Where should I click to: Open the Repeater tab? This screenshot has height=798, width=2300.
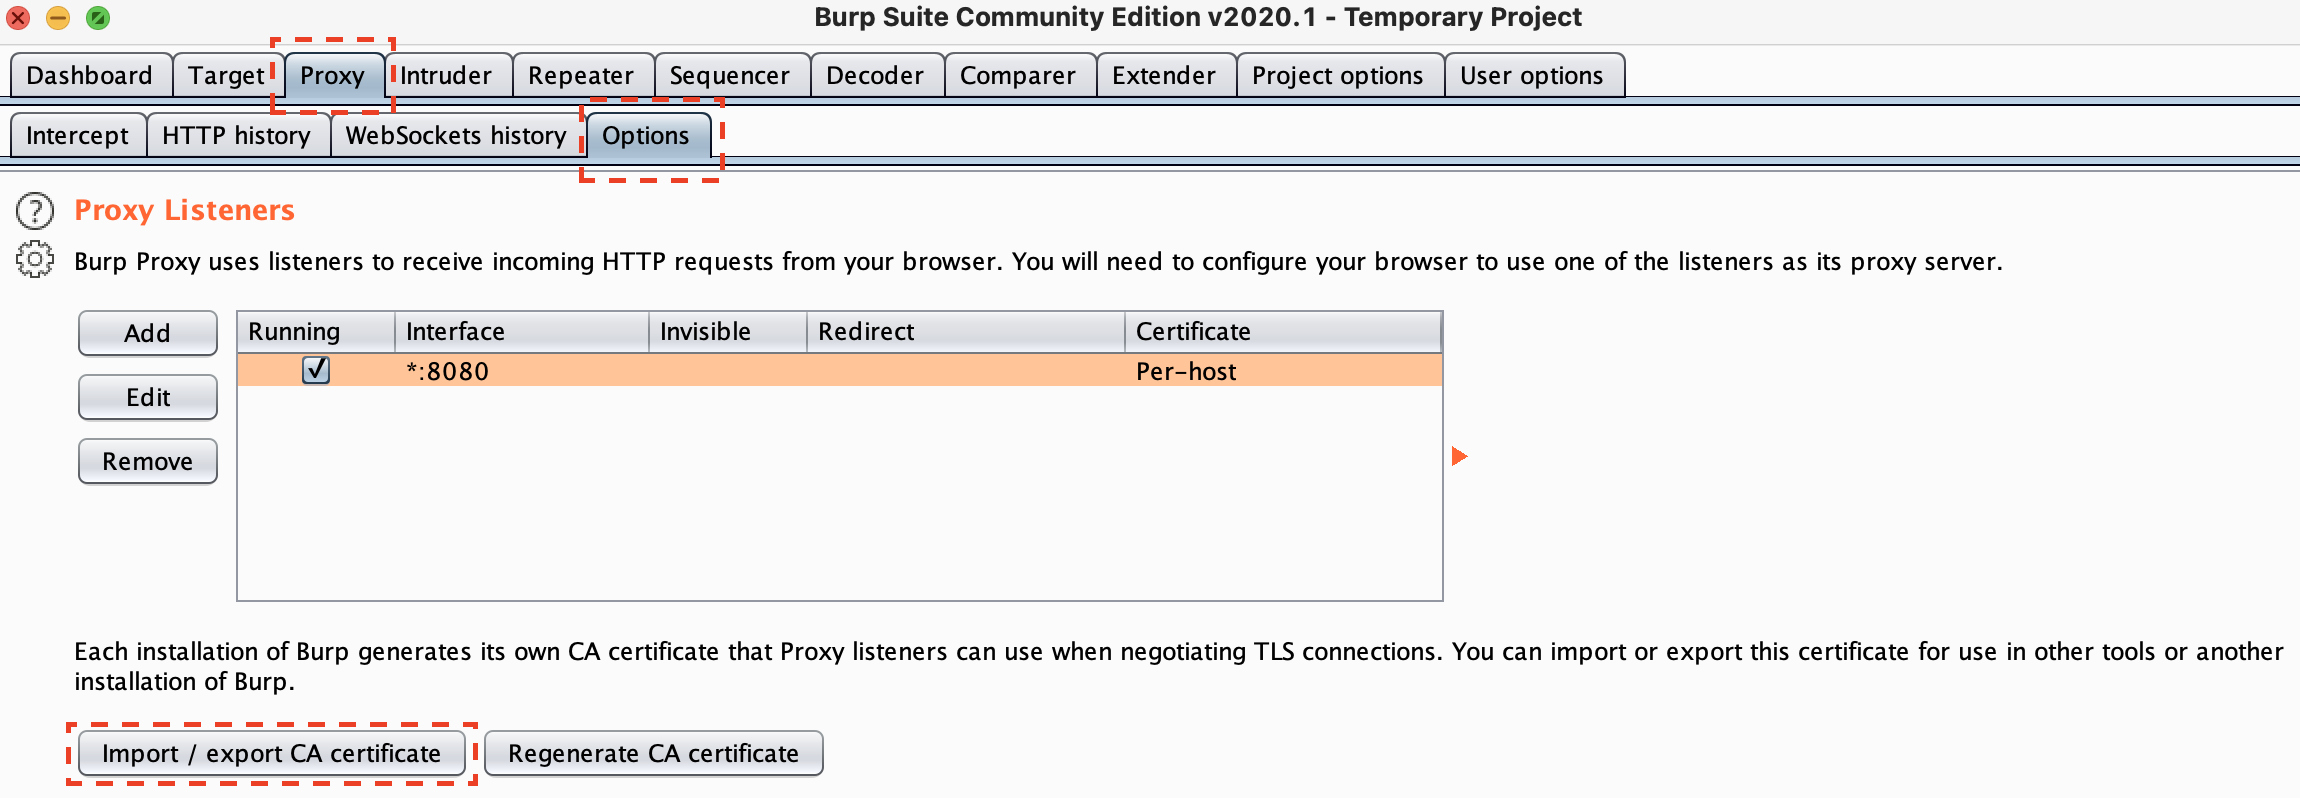(x=582, y=76)
